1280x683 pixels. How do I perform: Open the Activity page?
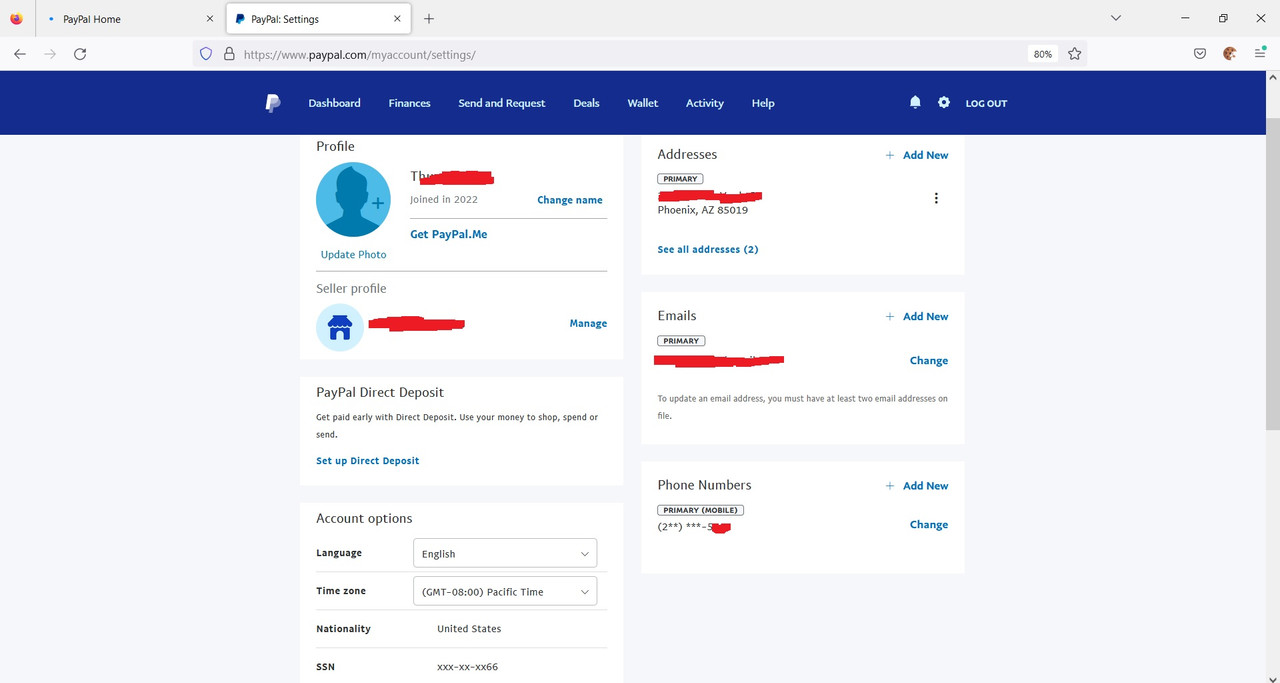pyautogui.click(x=705, y=103)
